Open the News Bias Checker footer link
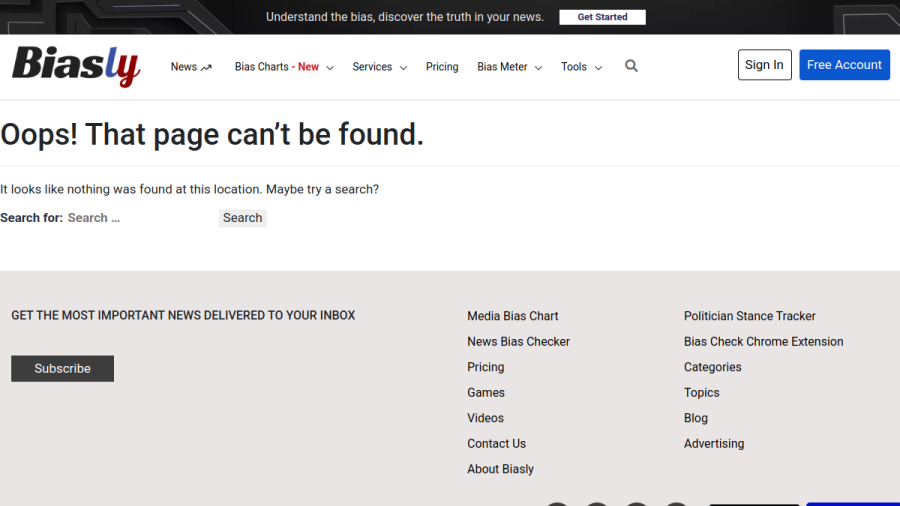The height and width of the screenshot is (506, 900). [518, 341]
